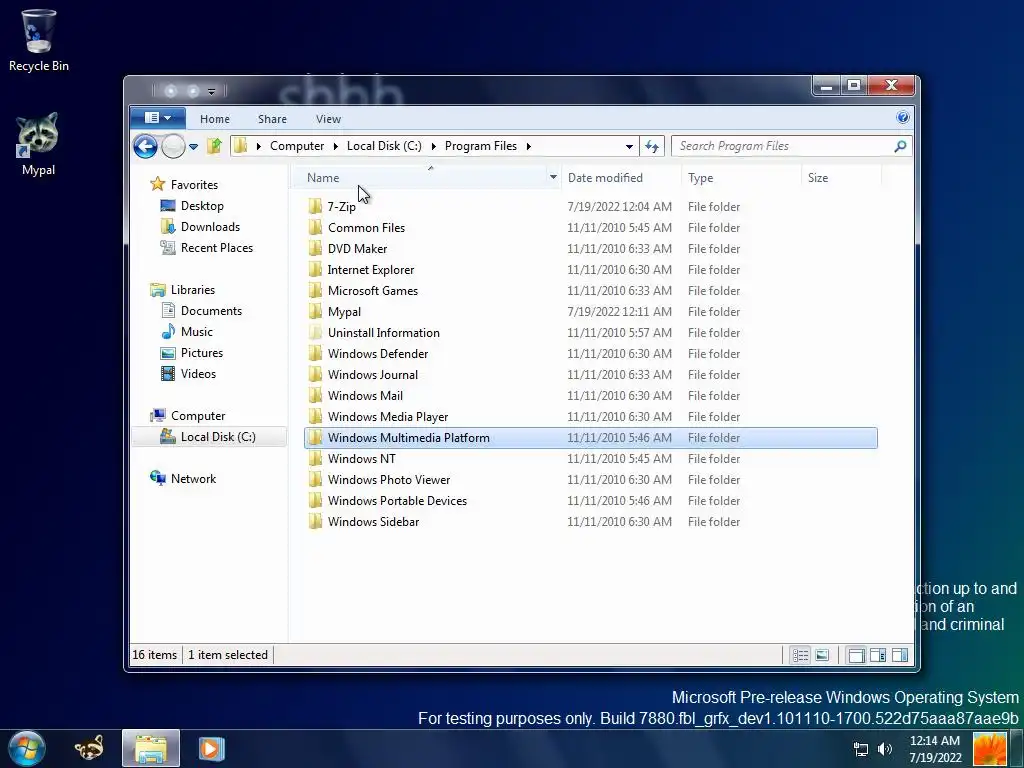Viewport: 1024px width, 768px height.
Task: Click the Program Files breadcrumb segment
Action: coord(481,146)
